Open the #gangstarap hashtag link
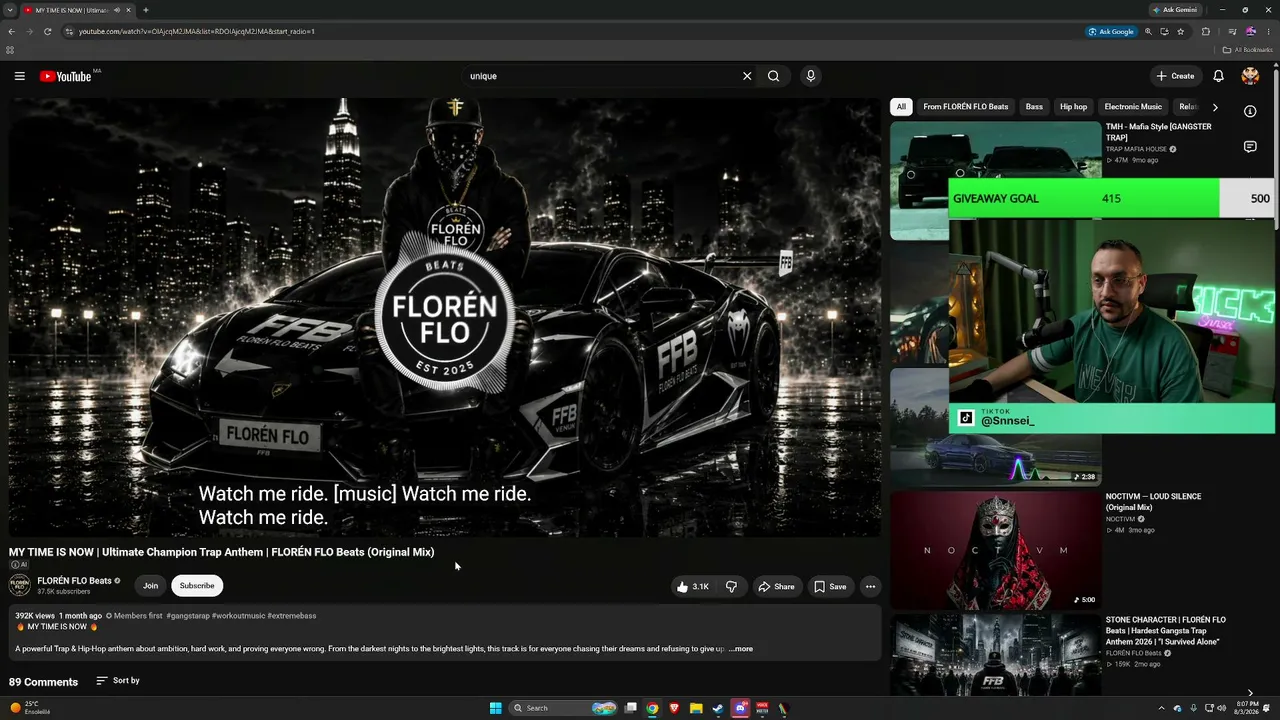The image size is (1280, 720). [x=190, y=616]
